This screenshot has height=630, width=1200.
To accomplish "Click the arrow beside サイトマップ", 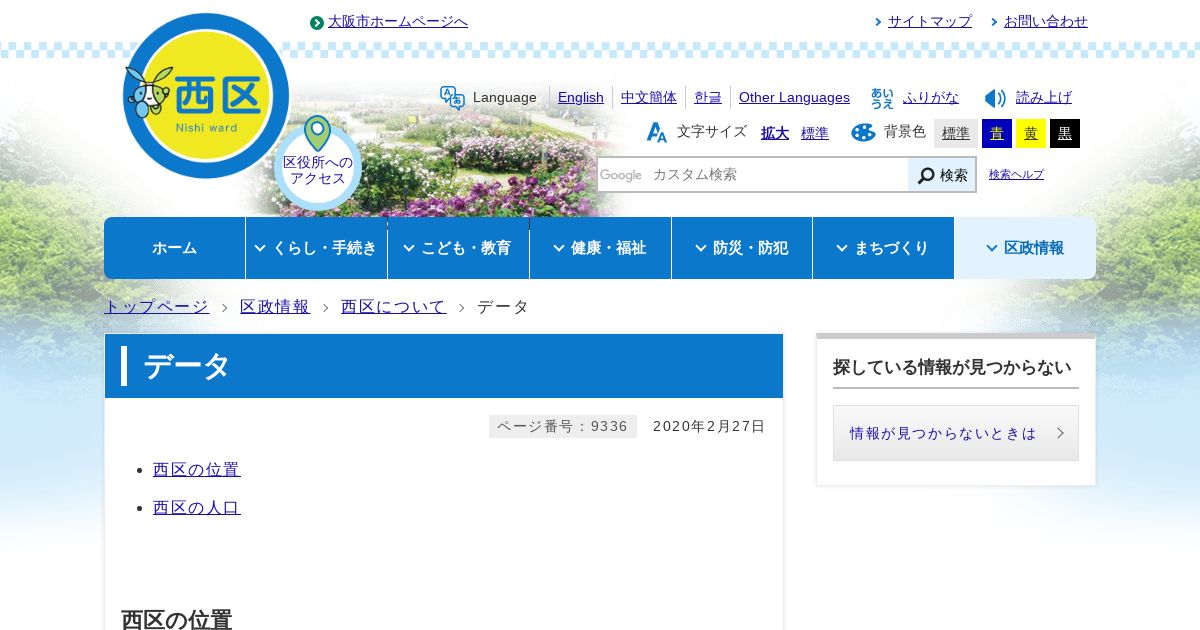I will [878, 22].
